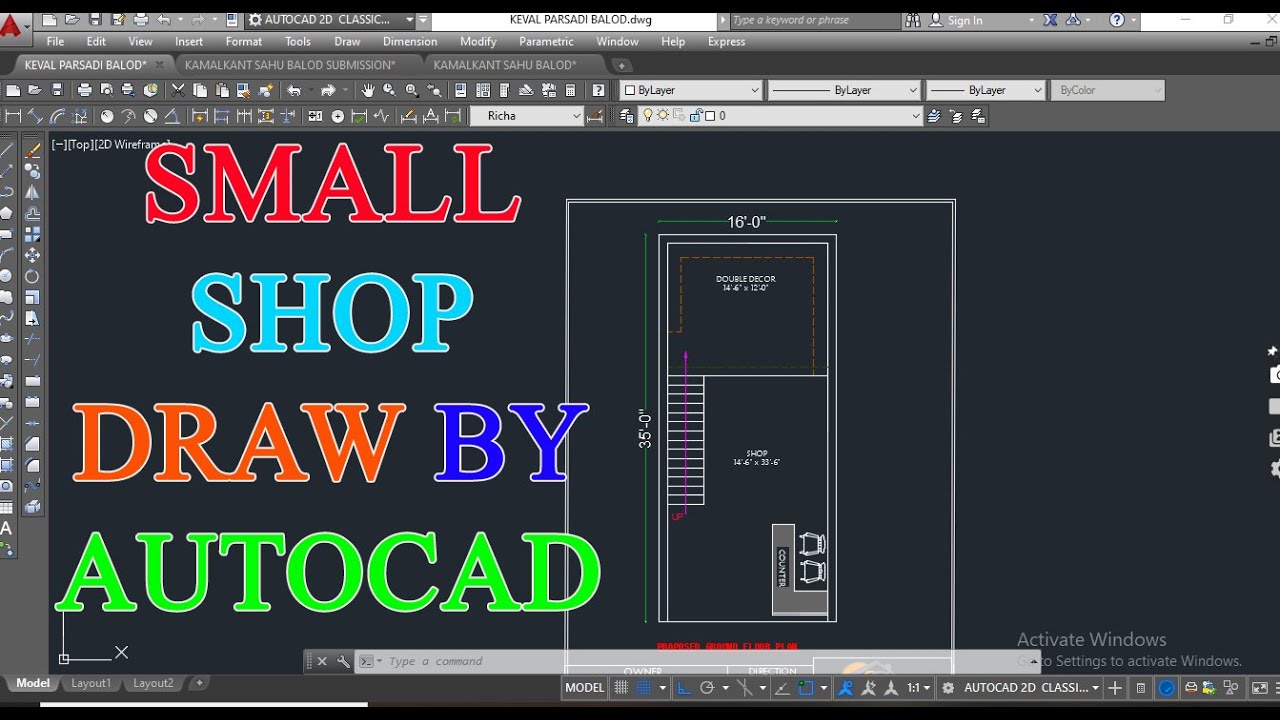The image size is (1280, 720).
Task: Toggle object snap tracking
Action: tap(782, 688)
